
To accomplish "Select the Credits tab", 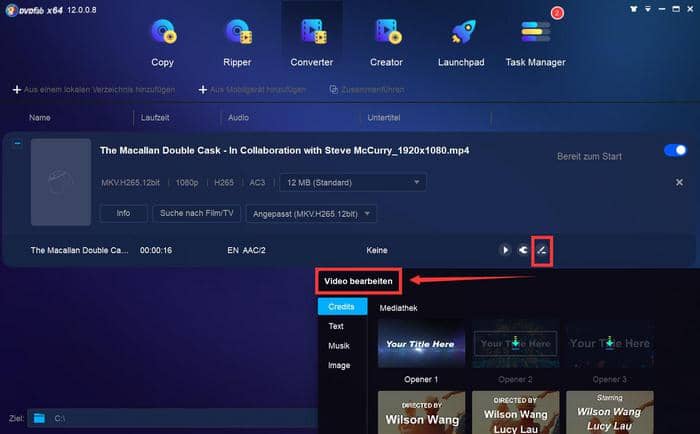I will pos(342,307).
